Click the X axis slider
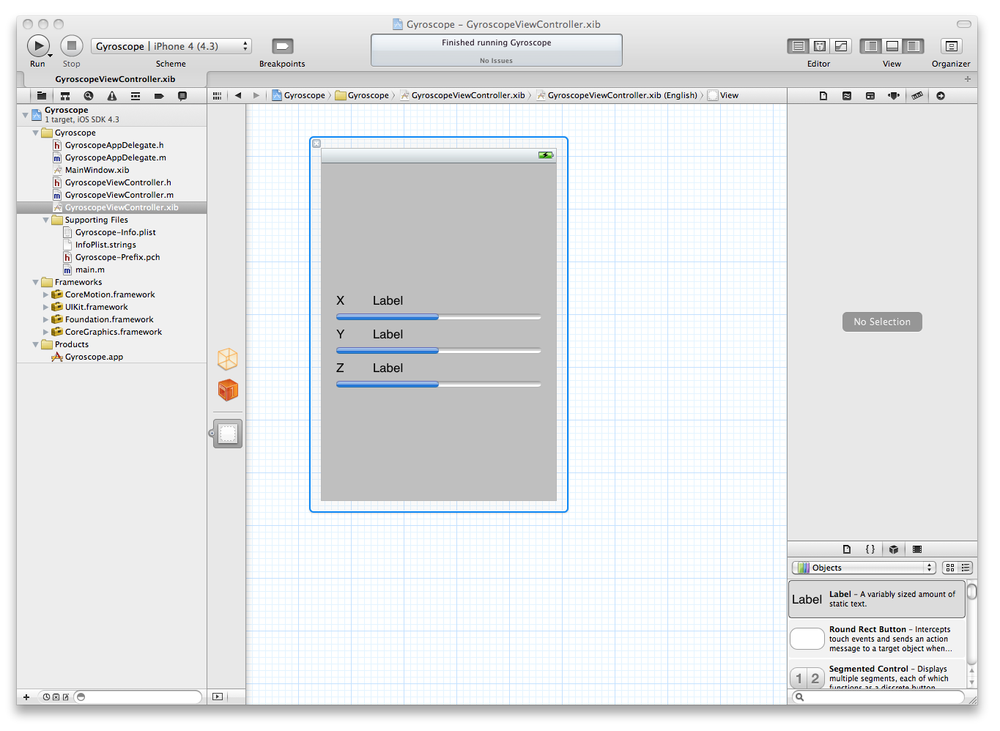1000x731 pixels. tap(438, 317)
